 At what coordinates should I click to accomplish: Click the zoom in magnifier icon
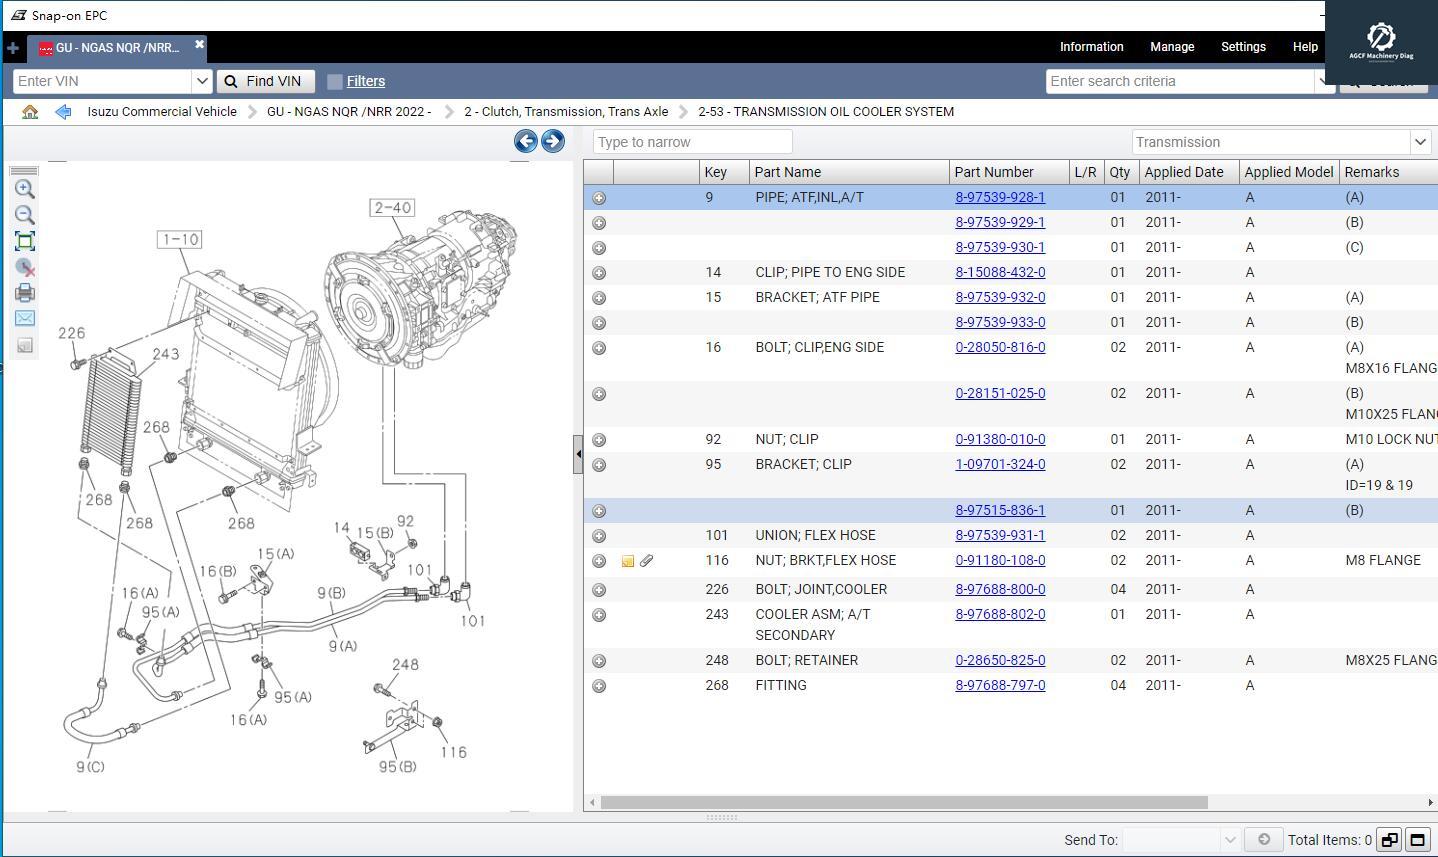click(x=25, y=189)
